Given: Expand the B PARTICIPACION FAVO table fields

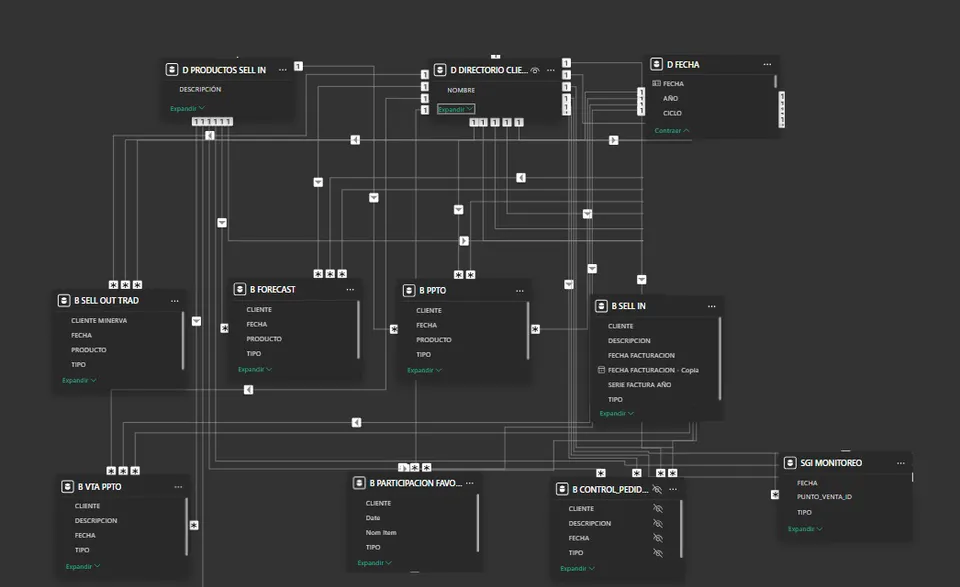Looking at the screenshot, I should 375,563.
